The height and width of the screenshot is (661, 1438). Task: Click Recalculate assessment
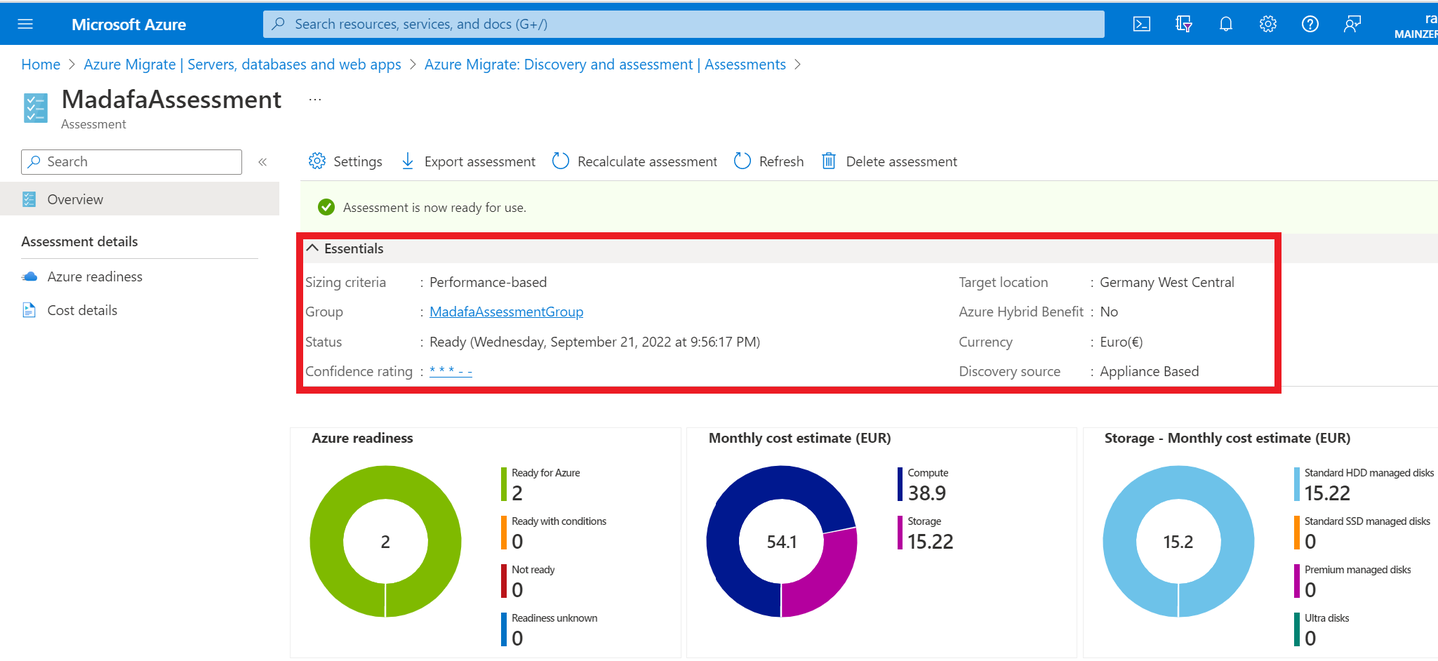pyautogui.click(x=635, y=161)
